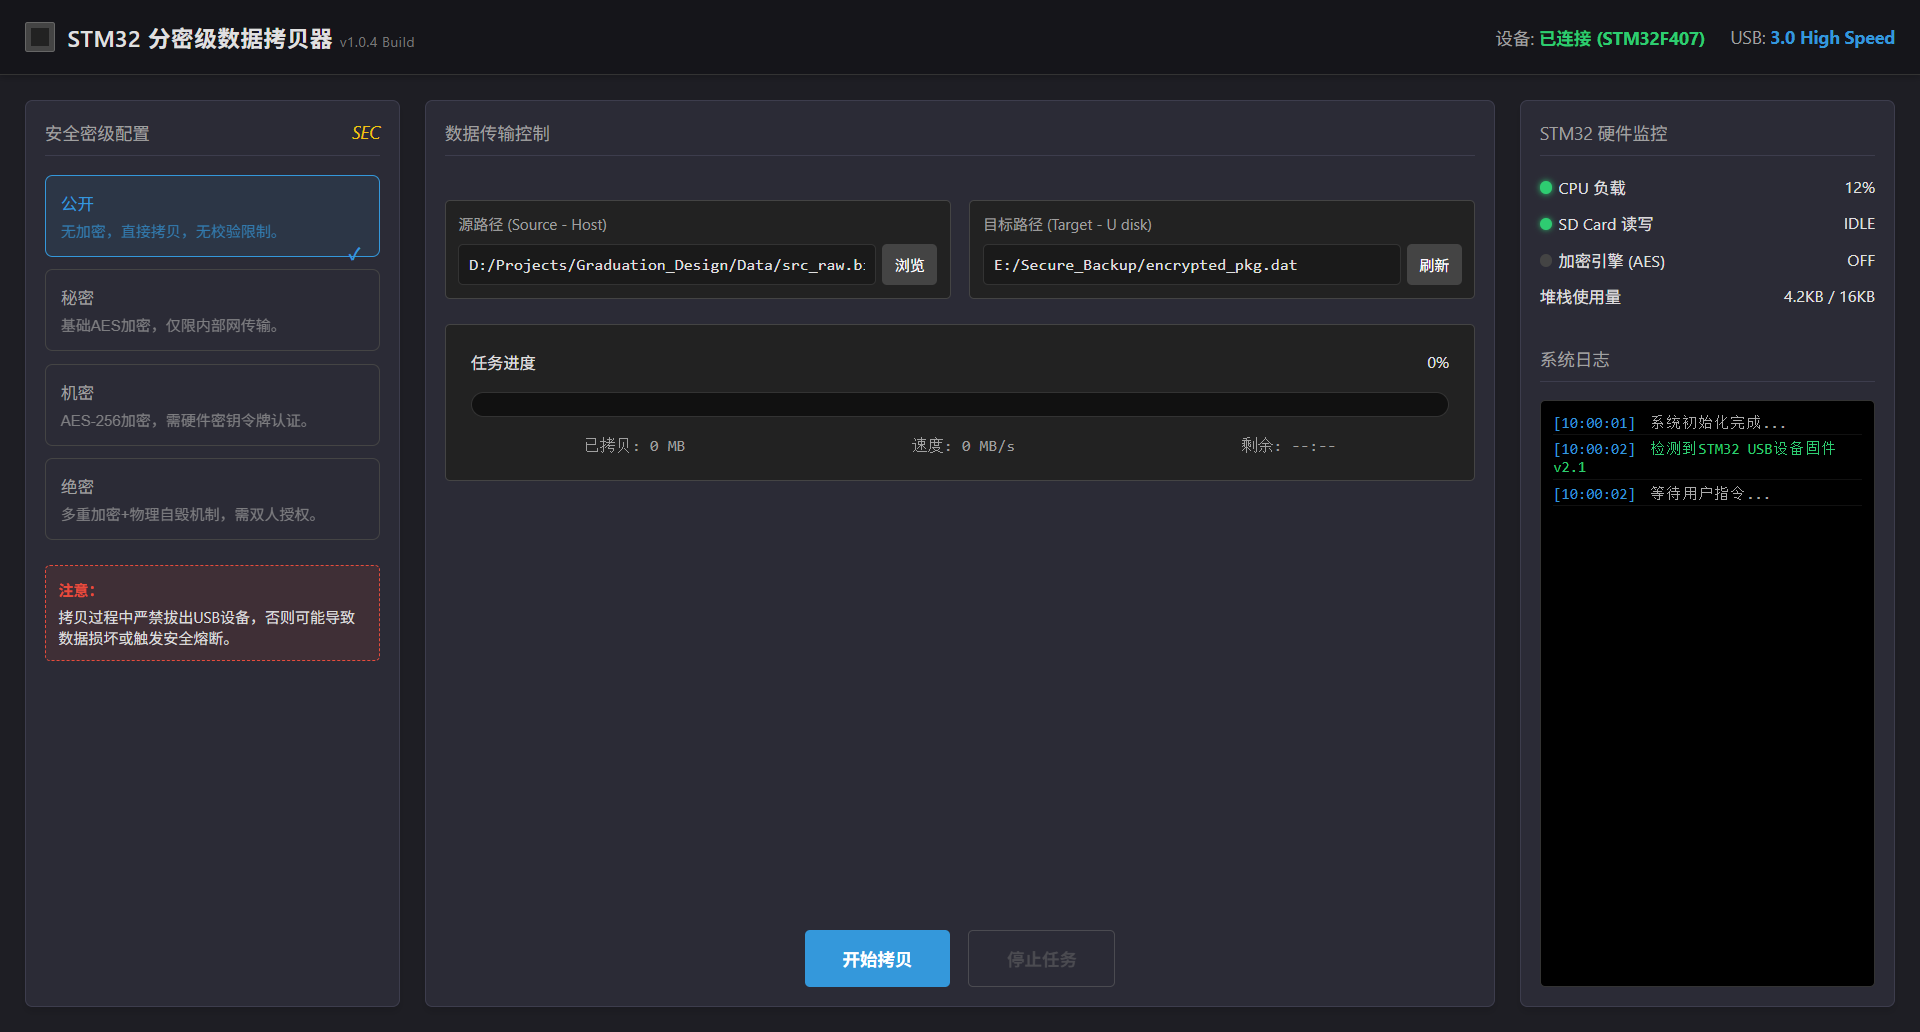Click the 停止任务 button
1920x1032 pixels.
pos(1041,959)
